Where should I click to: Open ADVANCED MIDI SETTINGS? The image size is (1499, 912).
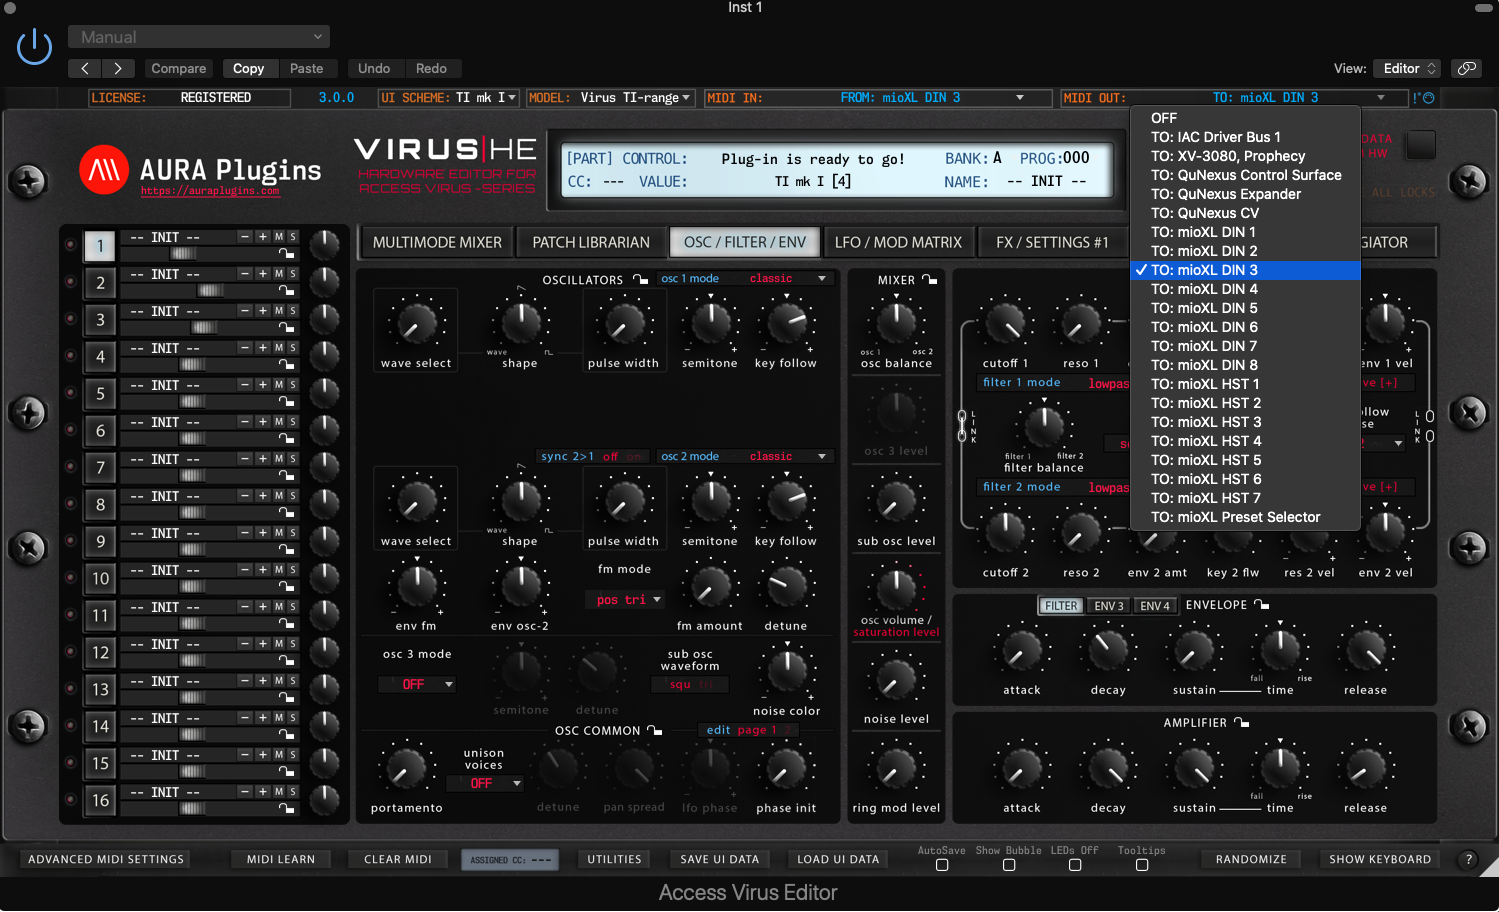(106, 859)
